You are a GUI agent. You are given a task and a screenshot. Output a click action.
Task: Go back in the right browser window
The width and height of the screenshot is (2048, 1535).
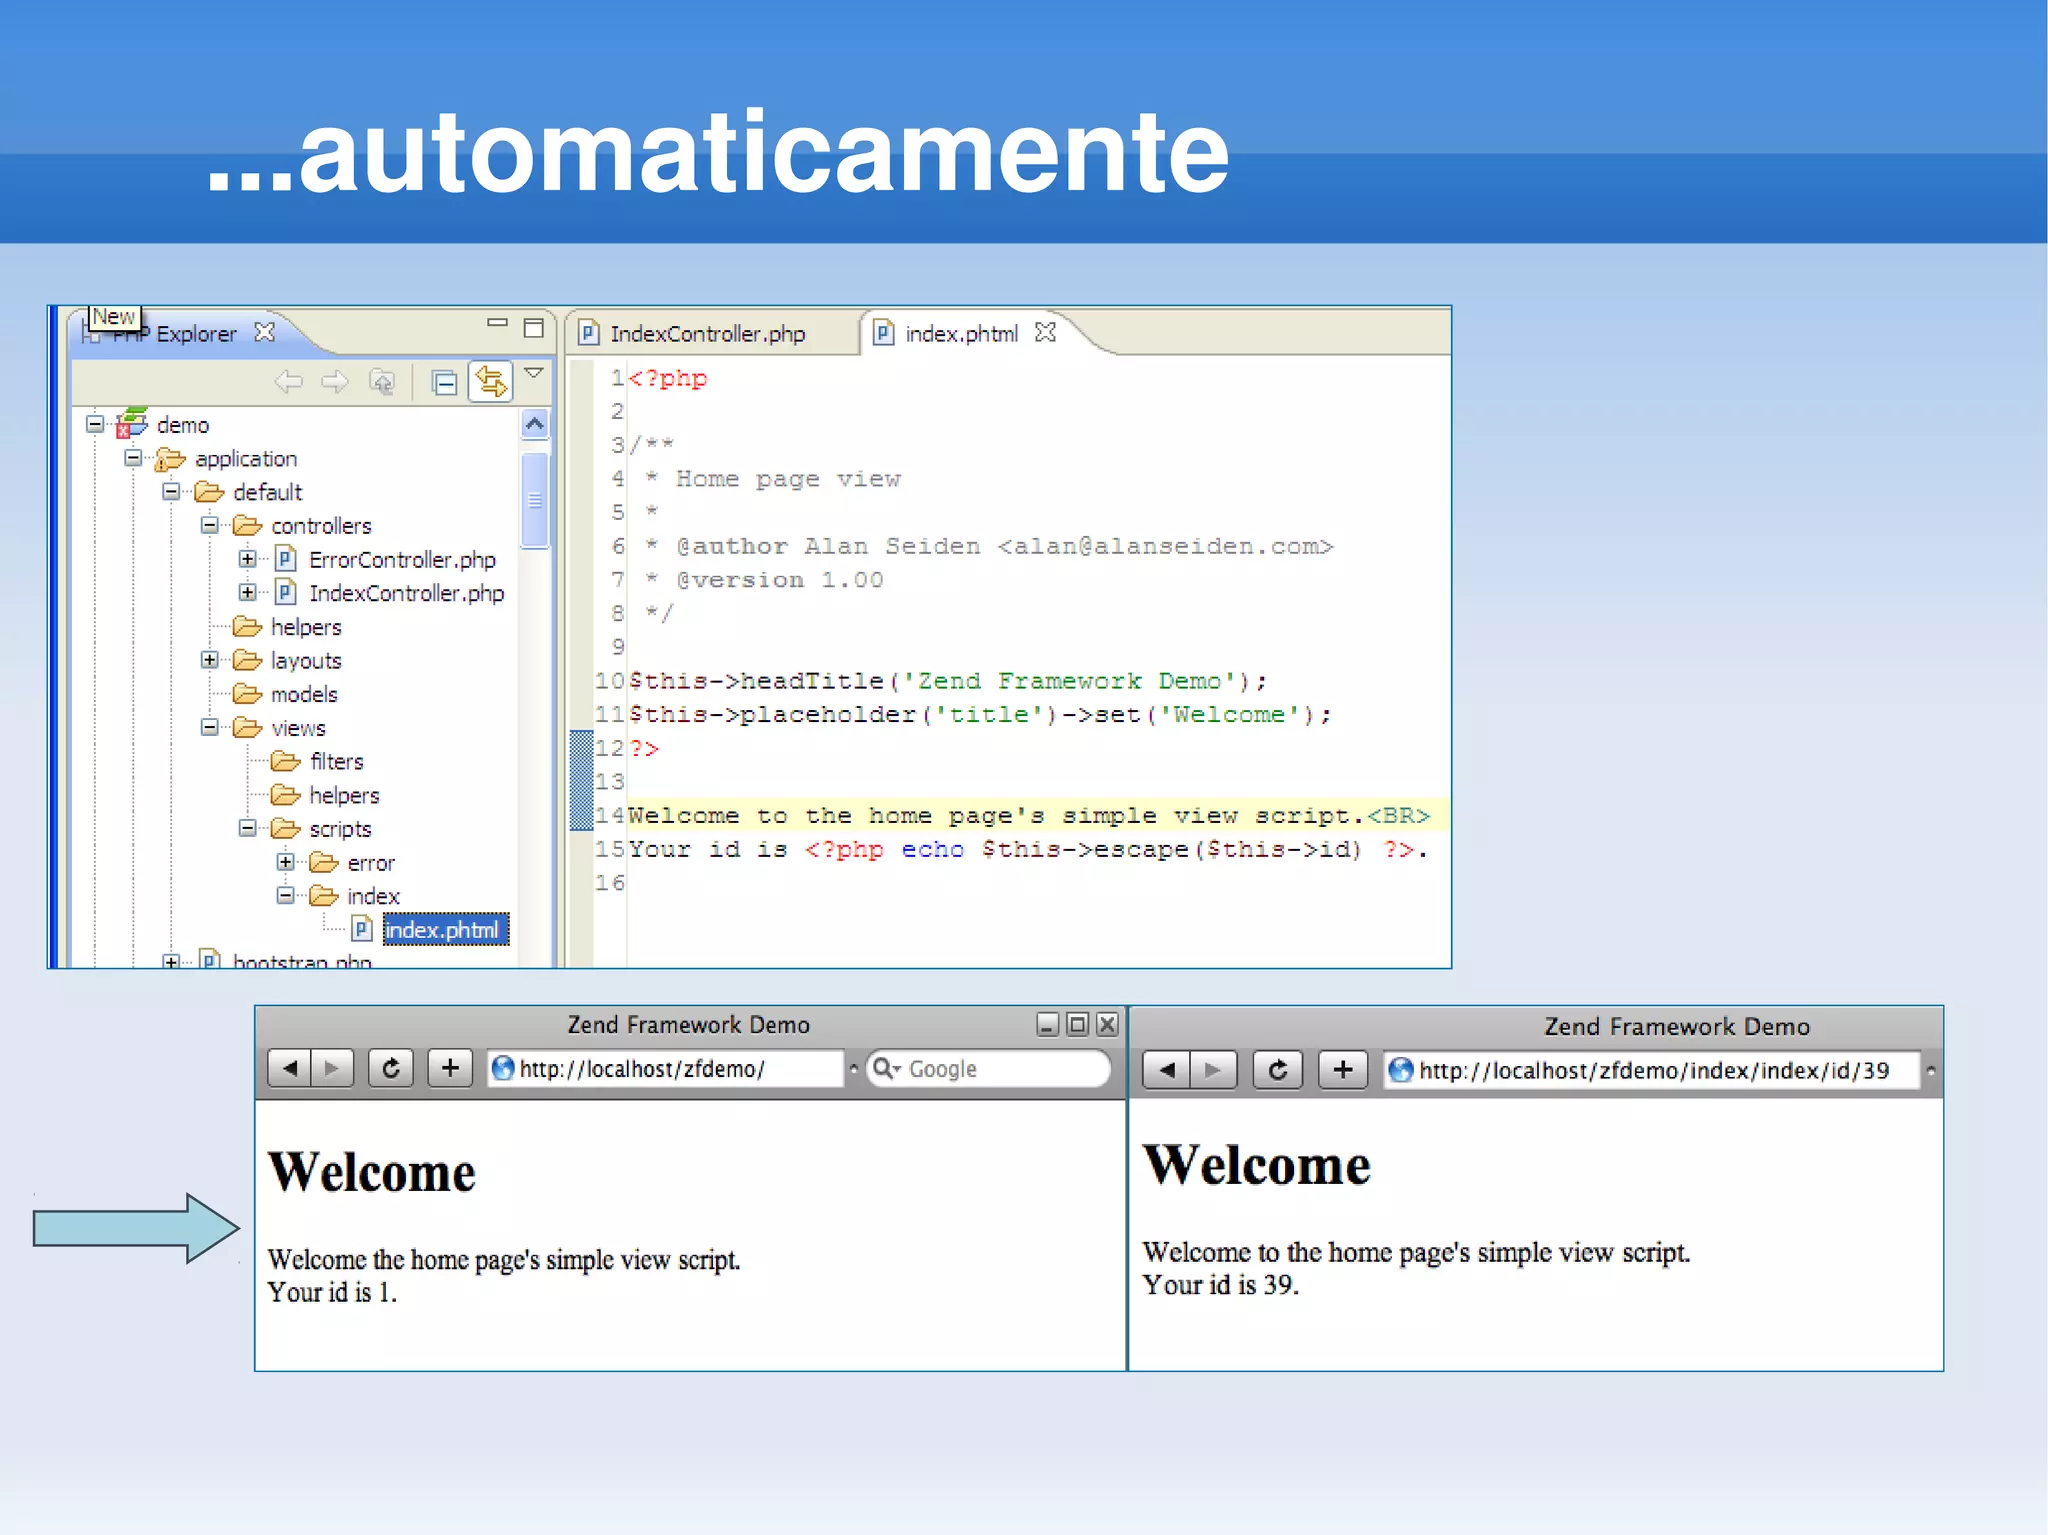[1166, 1070]
